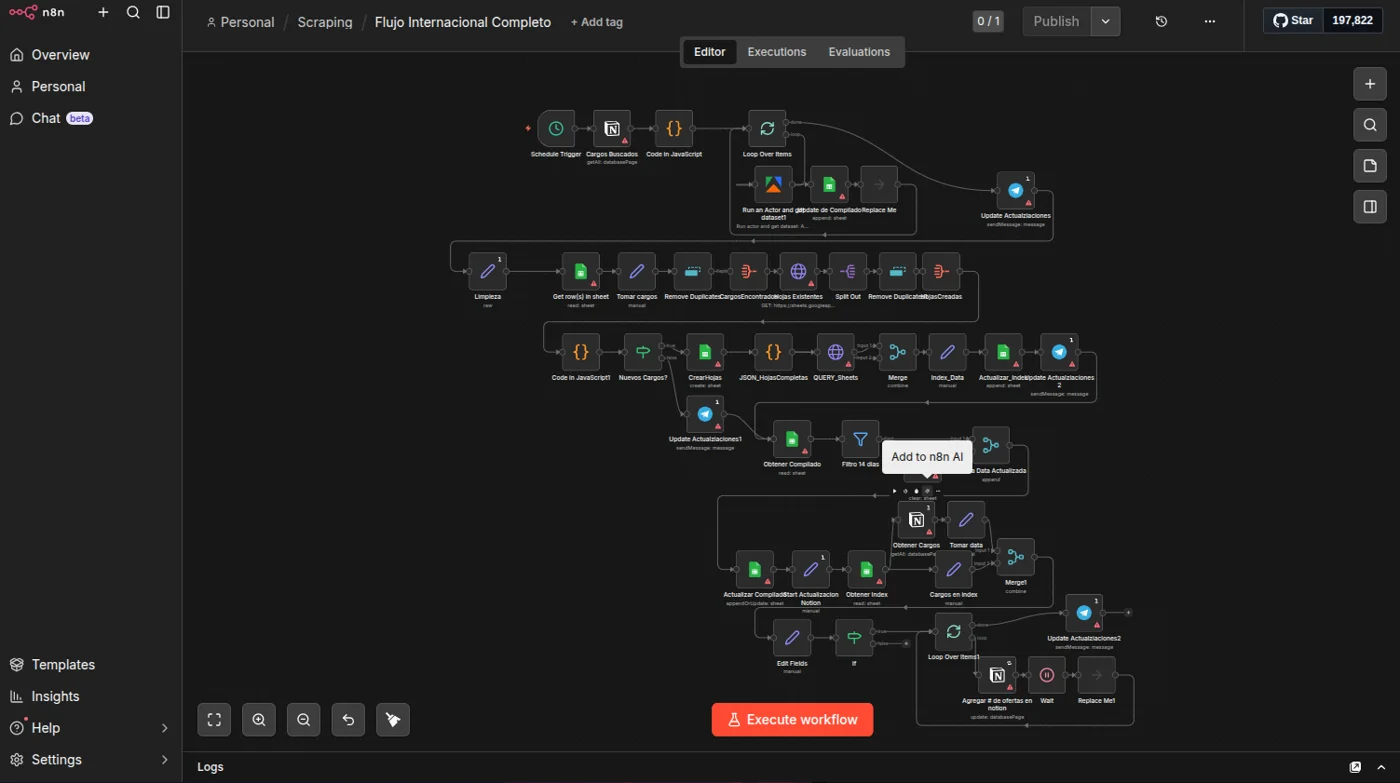The width and height of the screenshot is (1400, 783).
Task: Switch to the Executions tab
Action: coord(777,52)
